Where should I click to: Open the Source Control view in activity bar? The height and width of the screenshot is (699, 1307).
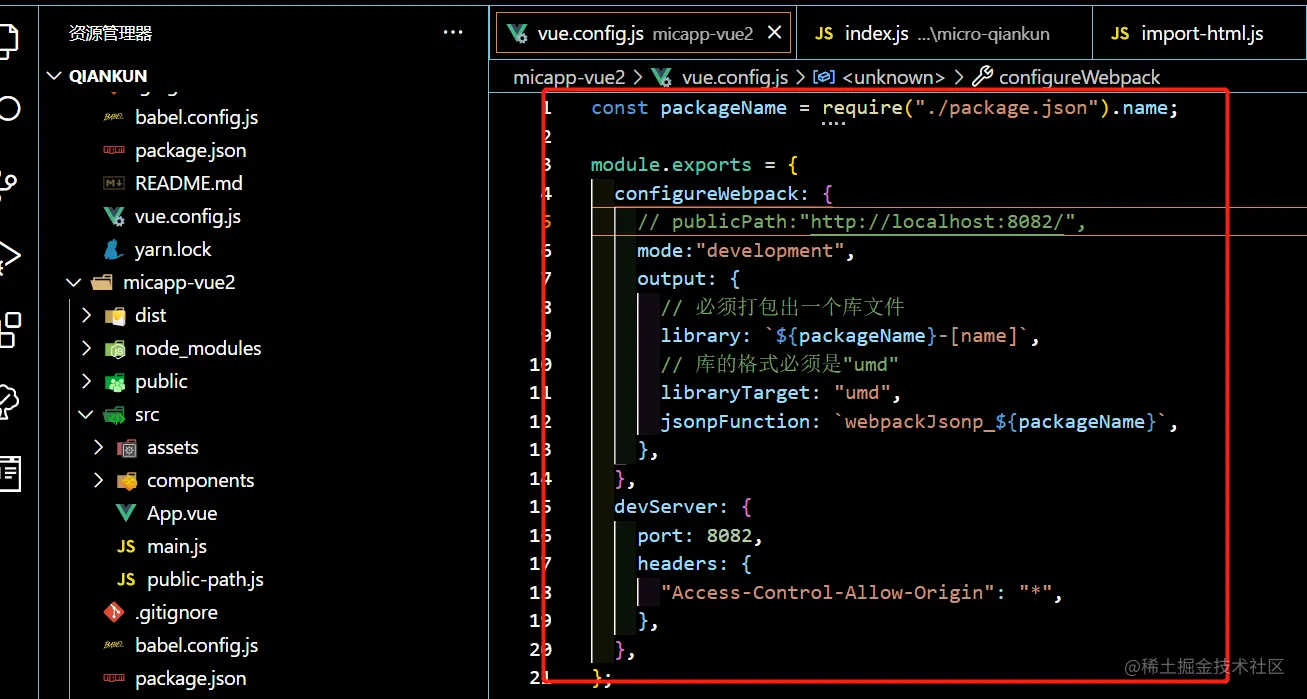[8, 182]
